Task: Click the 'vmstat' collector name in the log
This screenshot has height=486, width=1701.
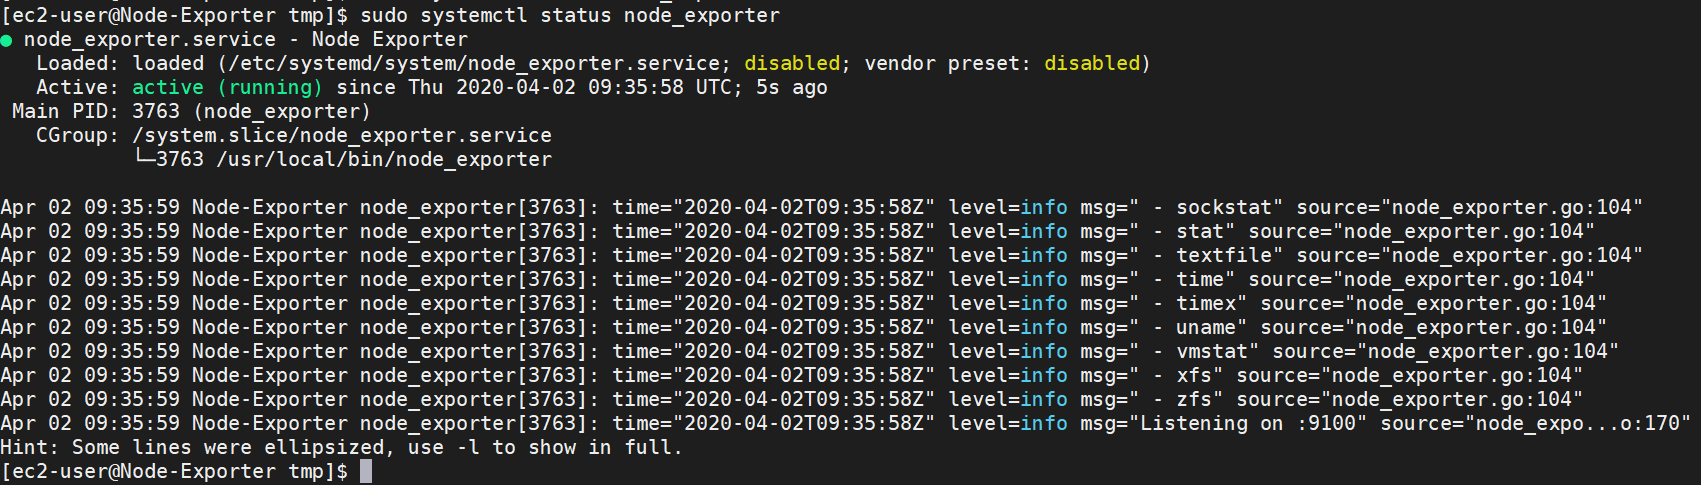Action: point(1212,352)
